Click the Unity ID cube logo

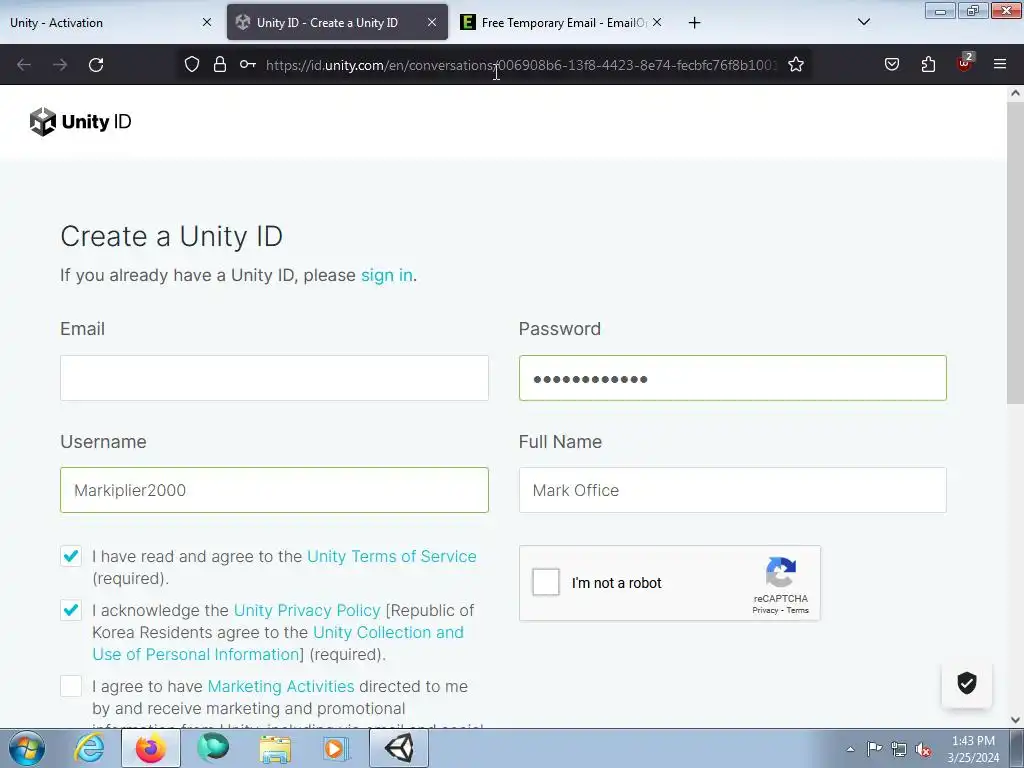coord(43,122)
